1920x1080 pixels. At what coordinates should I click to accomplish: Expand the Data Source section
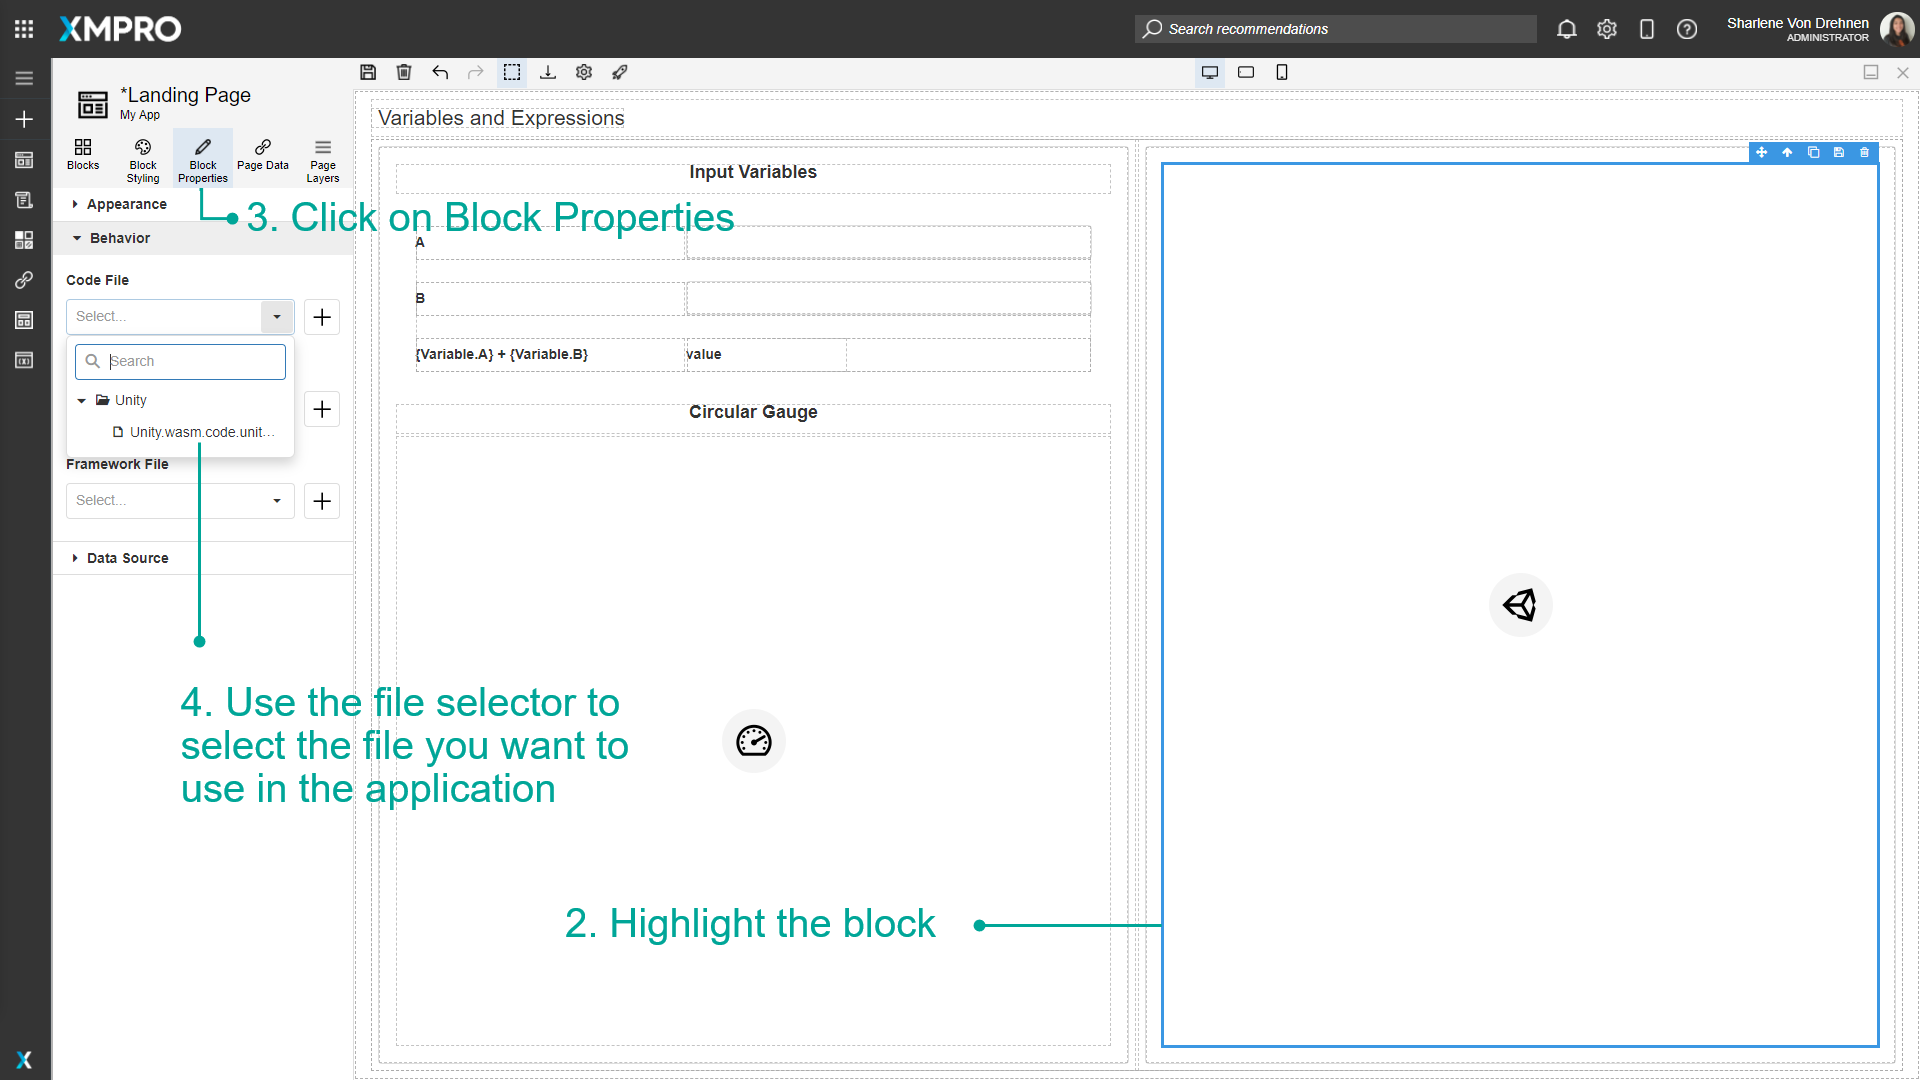click(x=128, y=558)
